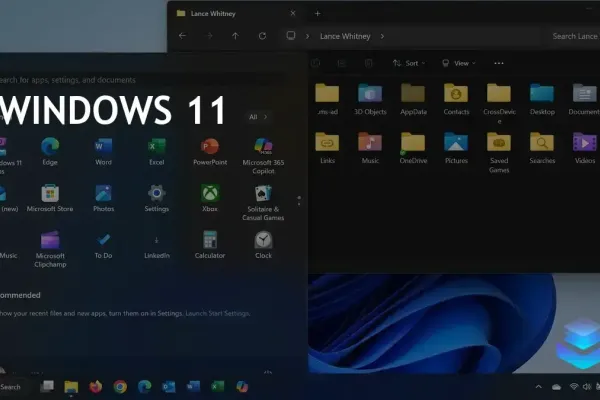Open Wi-Fi network icon in system tray
Image resolution: width=600 pixels, height=400 pixels.
pyautogui.click(x=574, y=387)
